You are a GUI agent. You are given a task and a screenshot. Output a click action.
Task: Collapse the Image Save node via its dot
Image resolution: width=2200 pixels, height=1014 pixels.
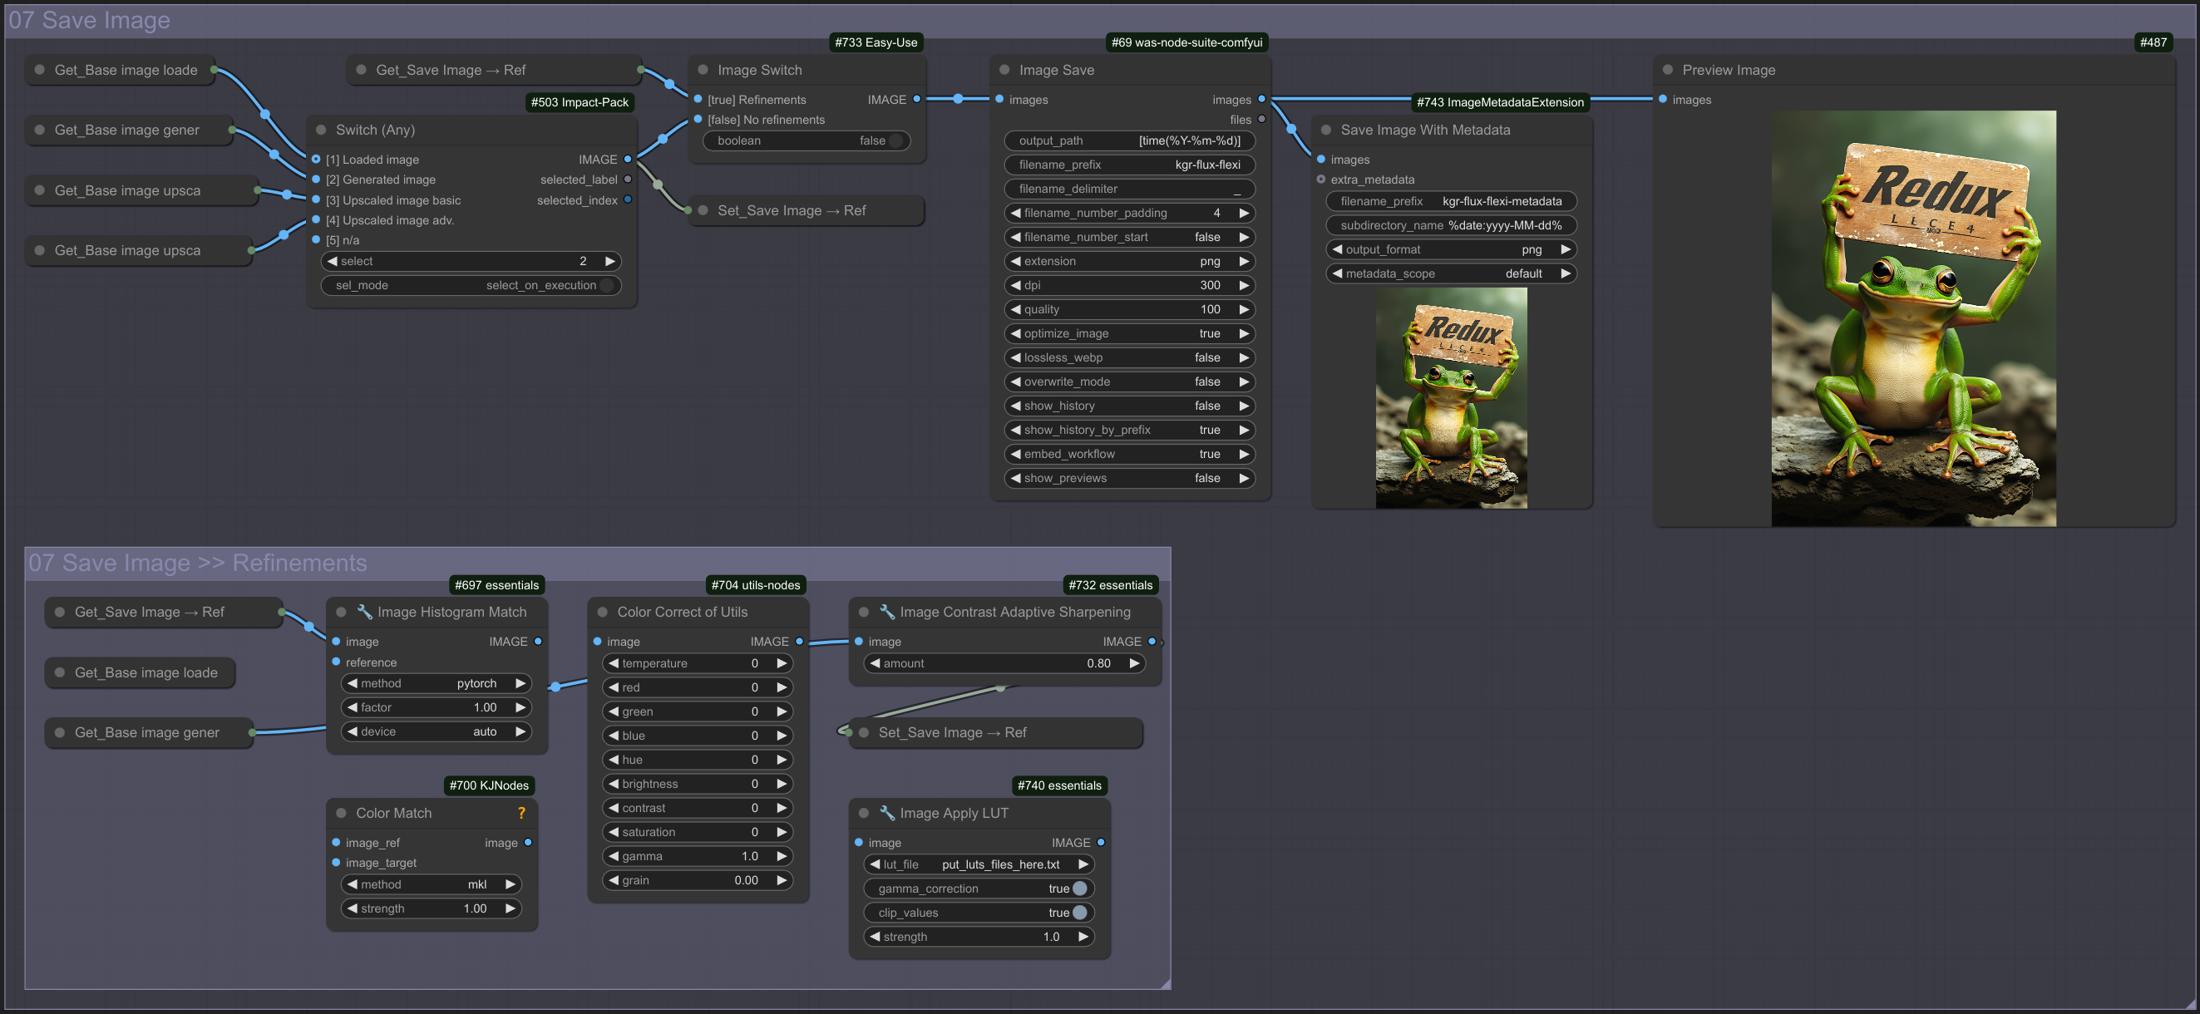1004,70
